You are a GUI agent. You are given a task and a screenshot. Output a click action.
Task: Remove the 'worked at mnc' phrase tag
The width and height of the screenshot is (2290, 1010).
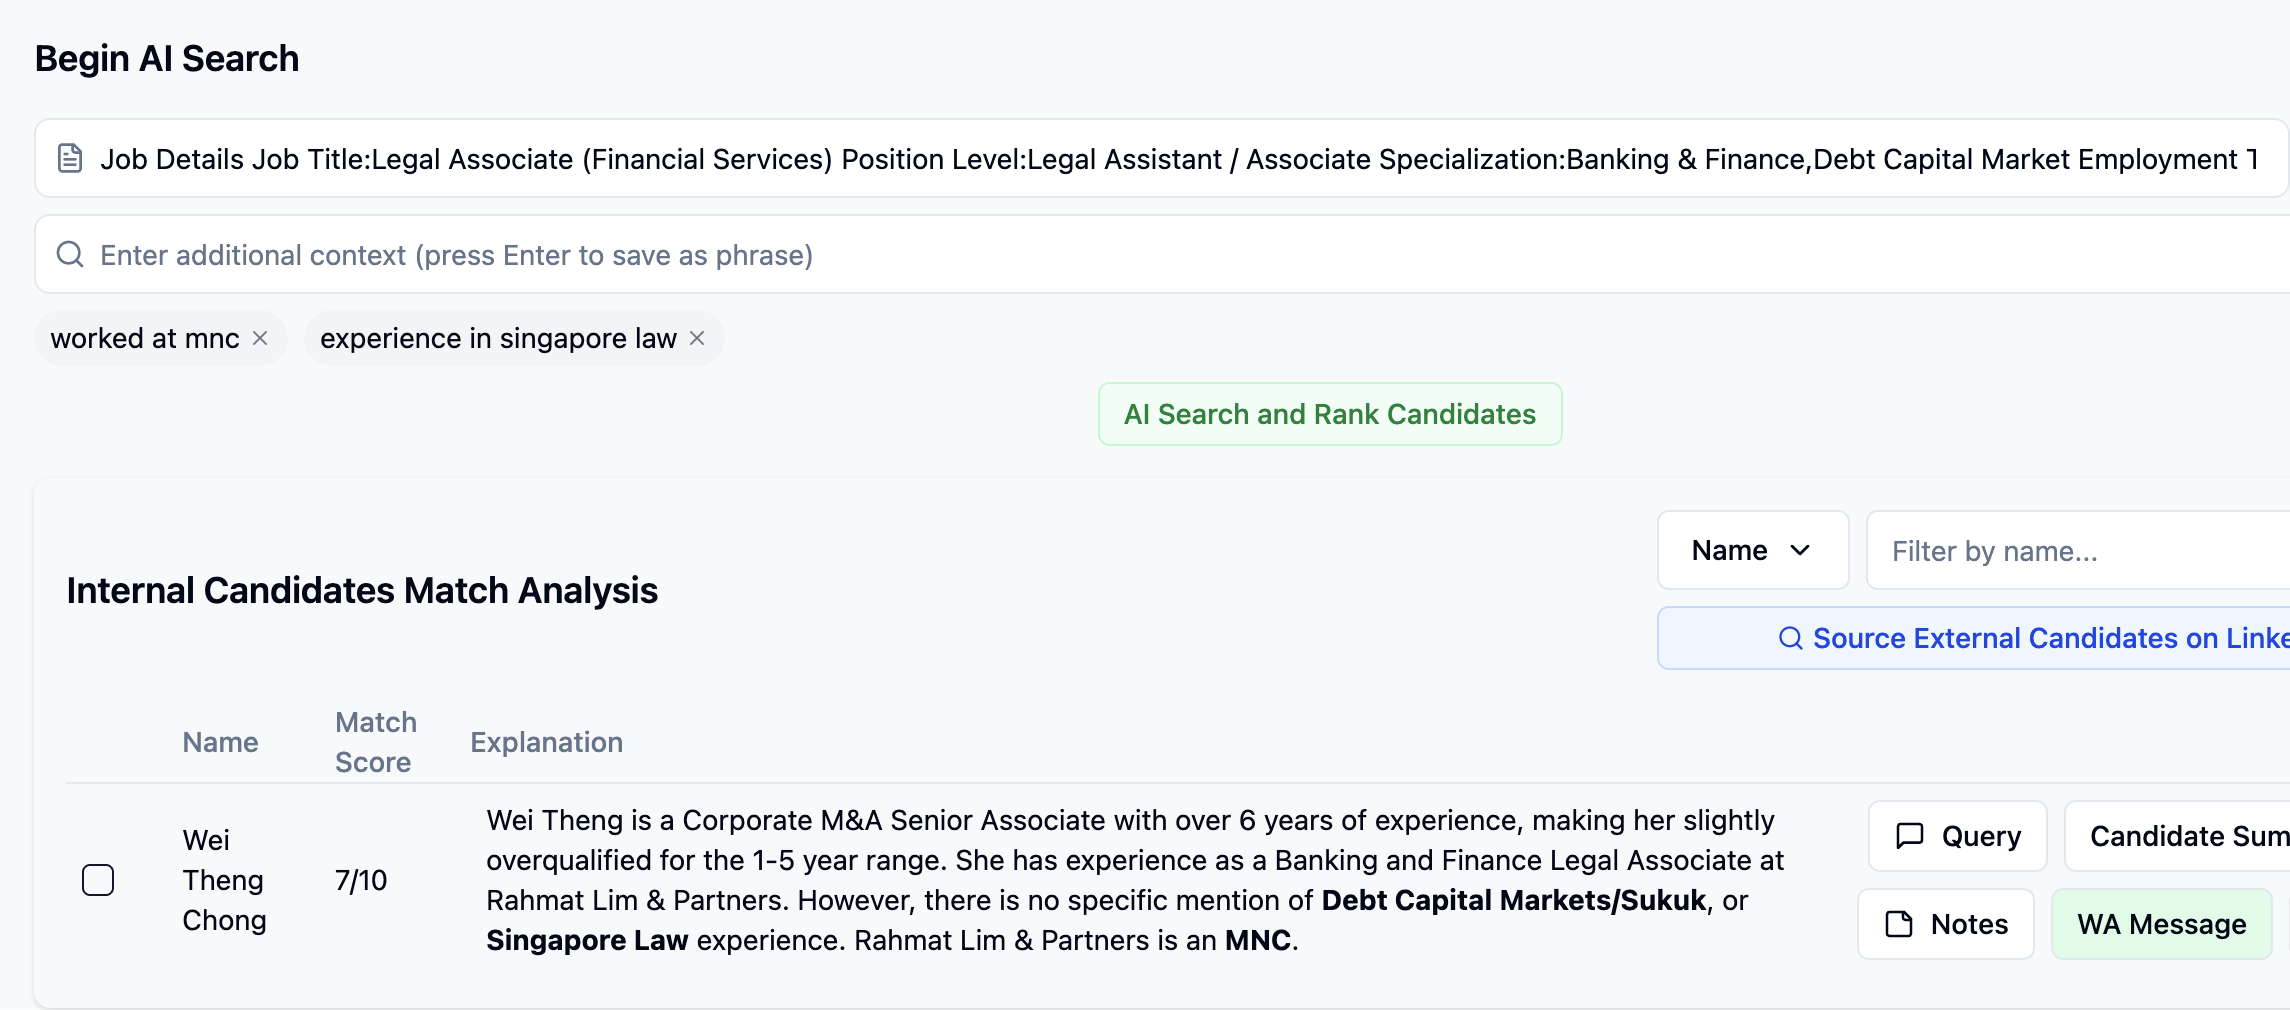coord(260,338)
